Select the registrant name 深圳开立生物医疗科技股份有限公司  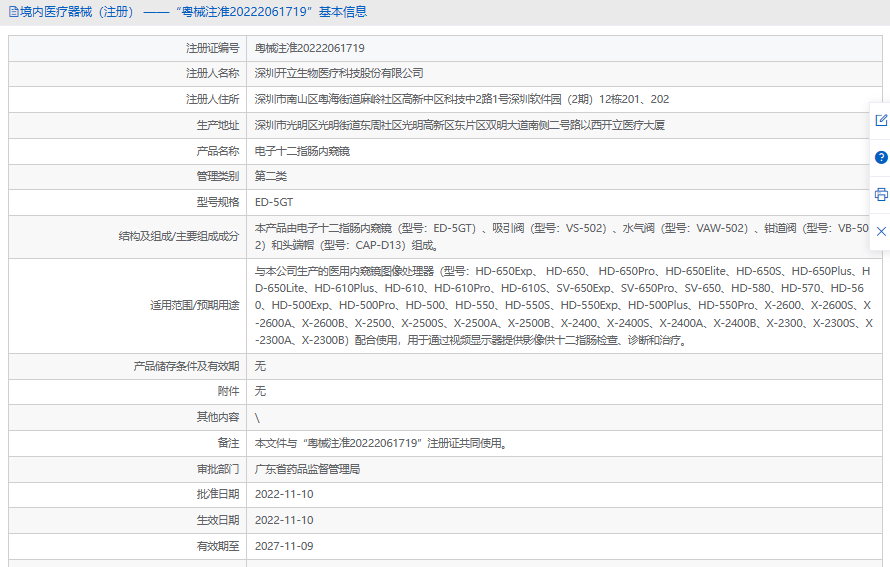pyautogui.click(x=339, y=73)
